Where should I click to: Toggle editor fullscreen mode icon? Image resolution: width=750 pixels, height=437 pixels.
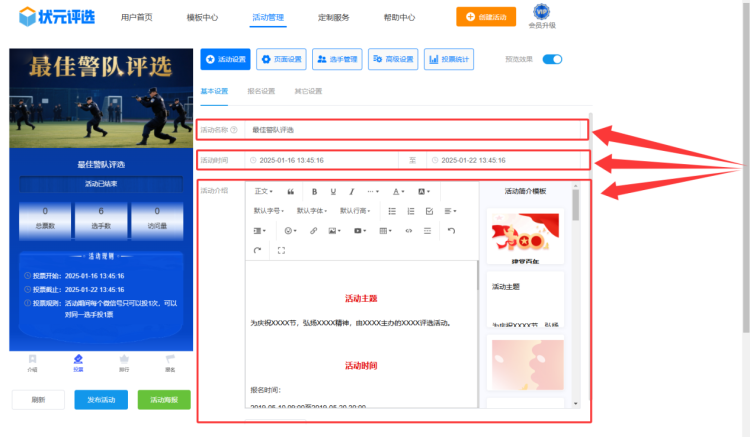(x=281, y=250)
